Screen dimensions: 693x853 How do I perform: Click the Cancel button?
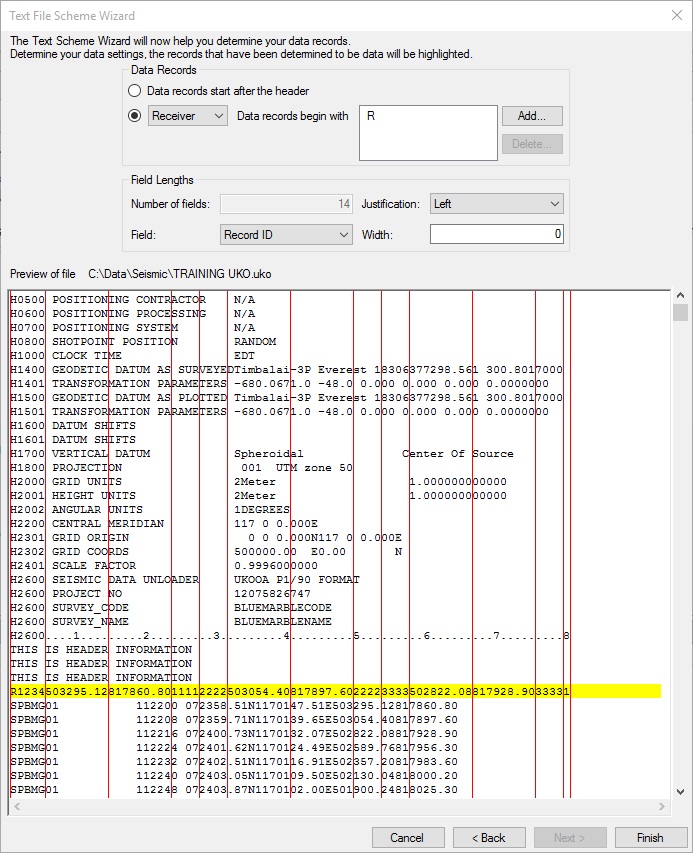tap(408, 838)
